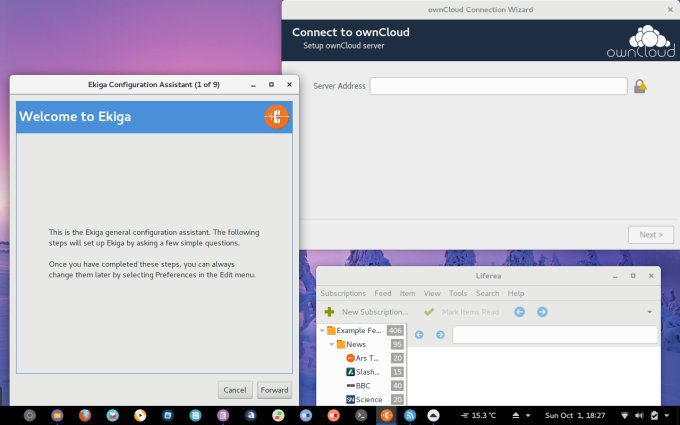680x425 pixels.
Task: Click the browser forward arrow beside Liferea address bar
Action: point(440,334)
